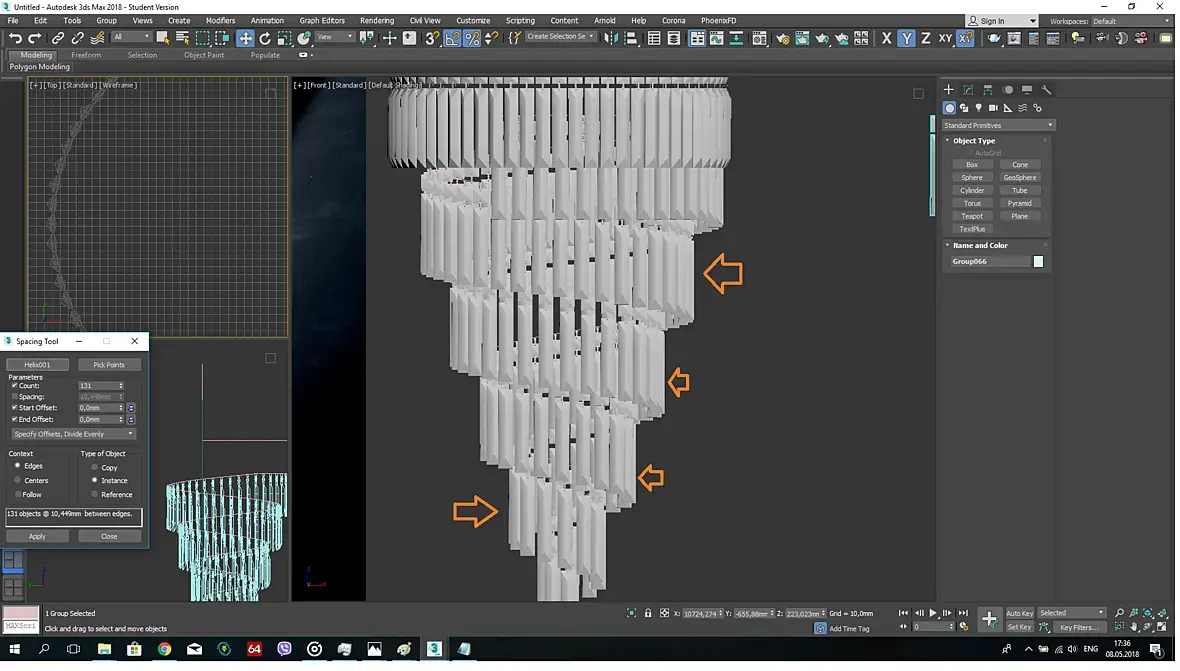1180x671 pixels.
Task: Switch to the Freeform ribbon tab
Action: coord(86,55)
